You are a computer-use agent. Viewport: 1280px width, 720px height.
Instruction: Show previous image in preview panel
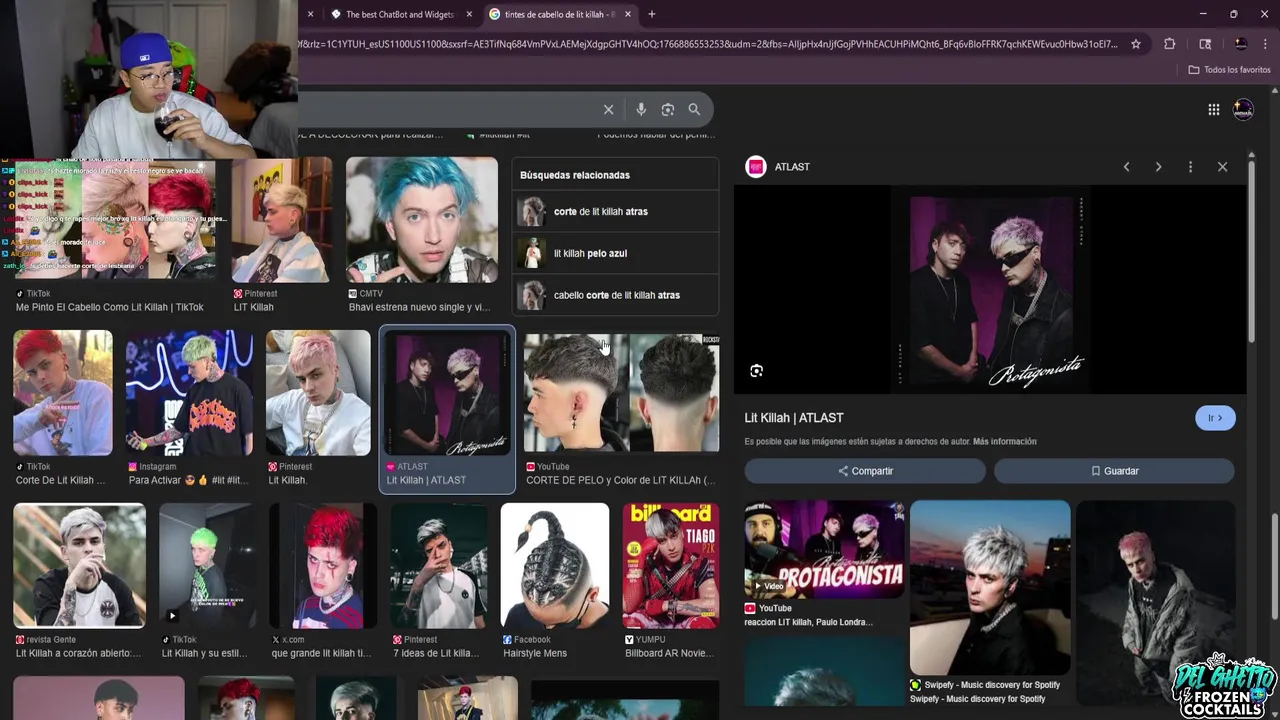coord(1126,167)
